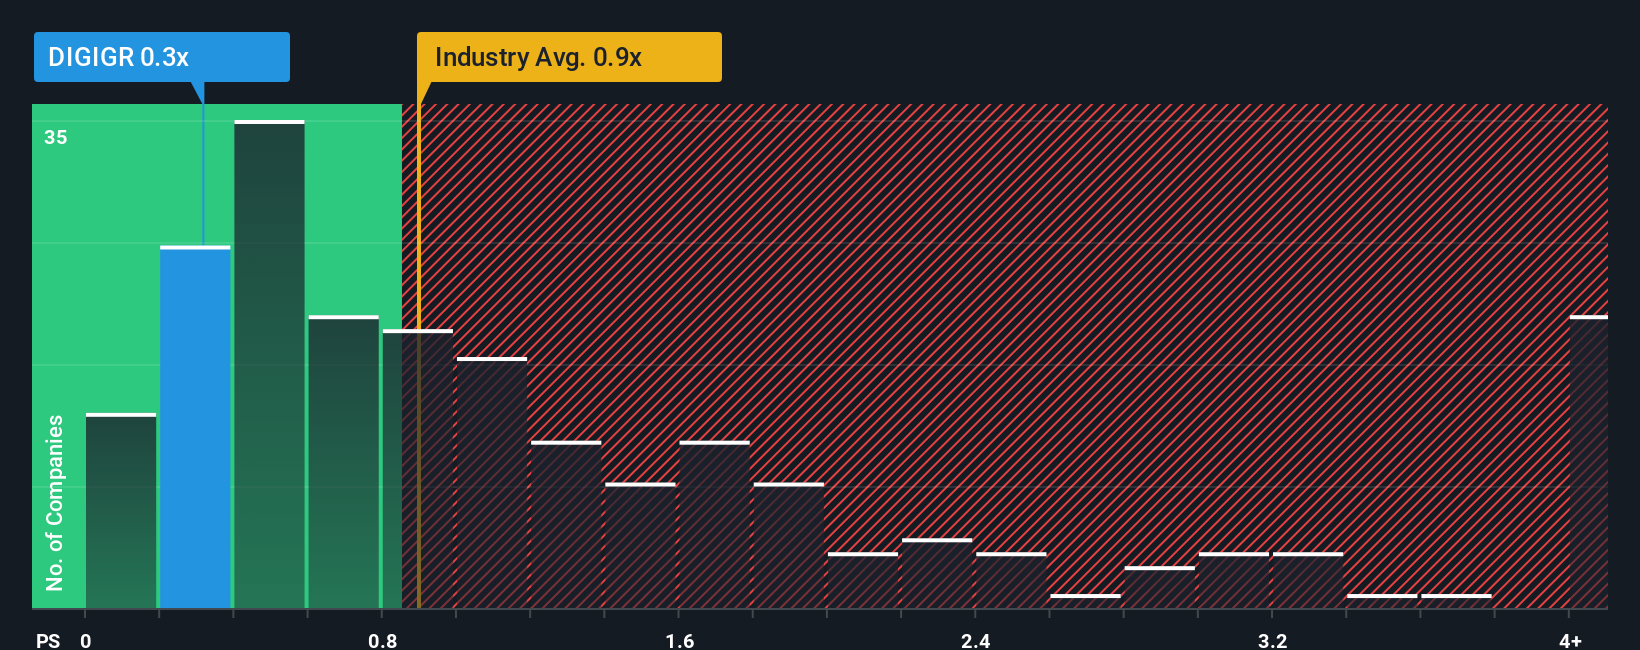Click the 1.6 x-axis tick label
This screenshot has height=650, width=1640.
680,640
